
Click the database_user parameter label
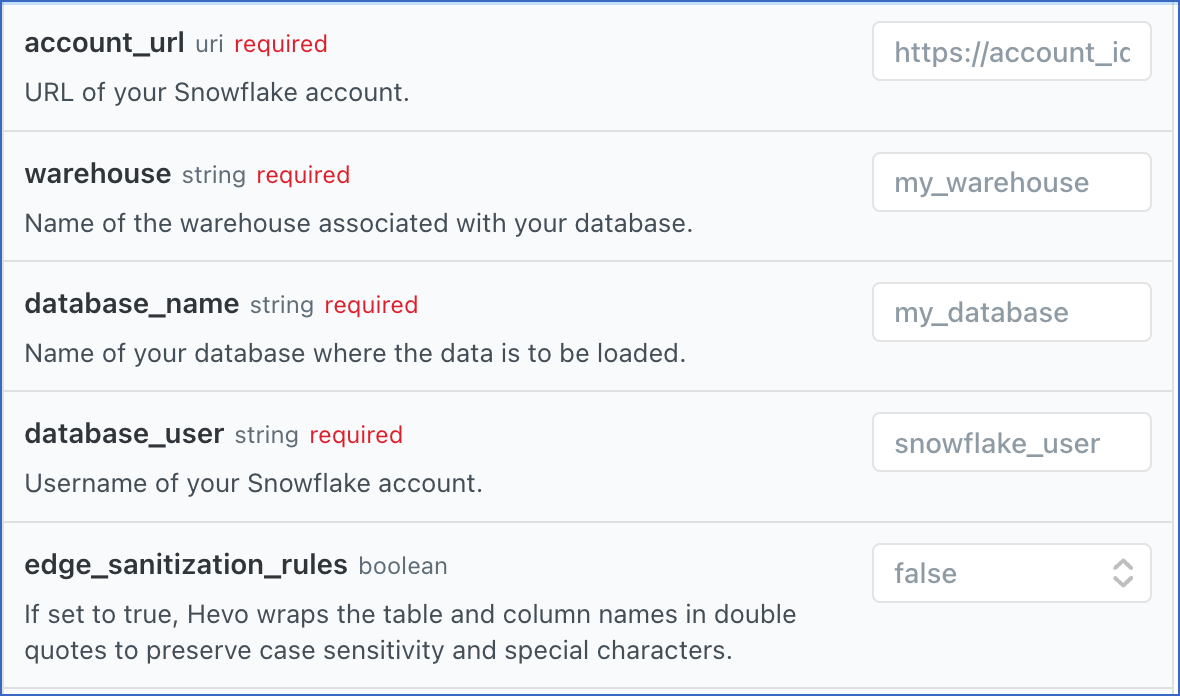[x=124, y=434]
